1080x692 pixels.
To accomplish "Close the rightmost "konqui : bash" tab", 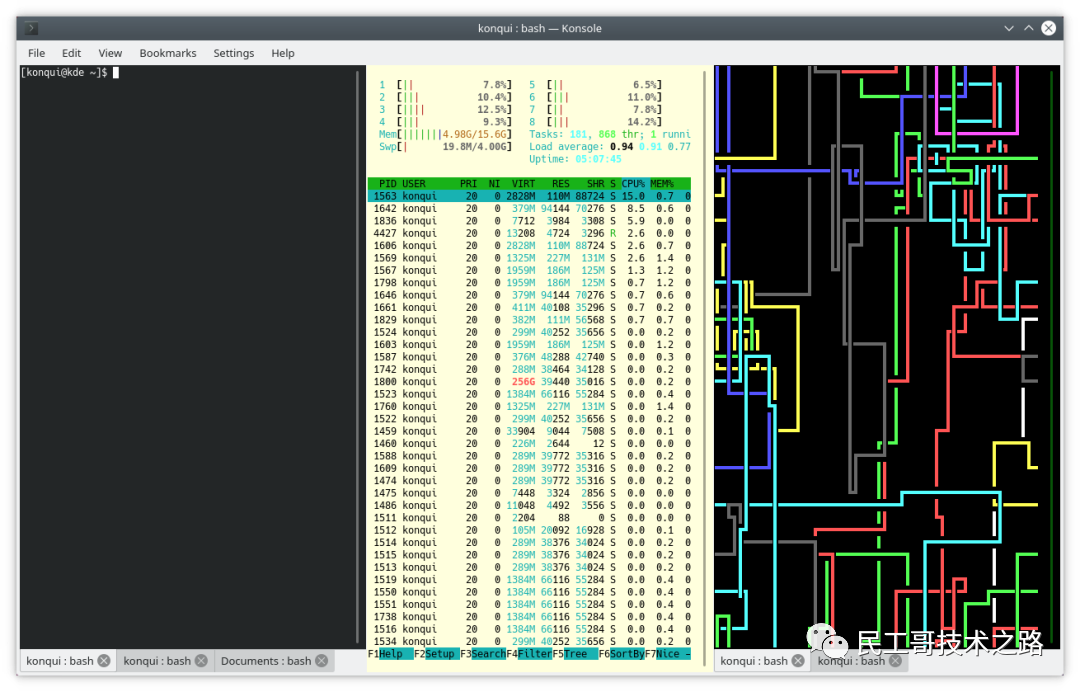I will 893,660.
